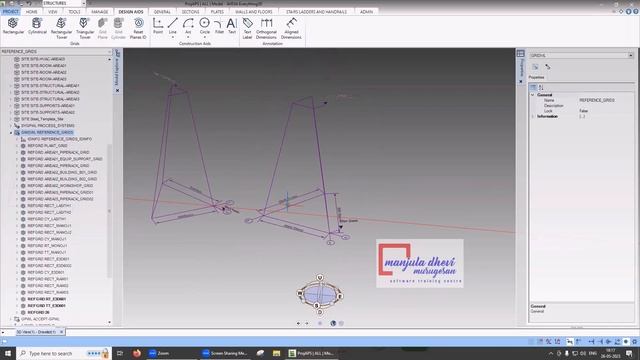Switch to the HOME ribbon tab
The height and width of the screenshot is (360, 640).
coord(31,12)
